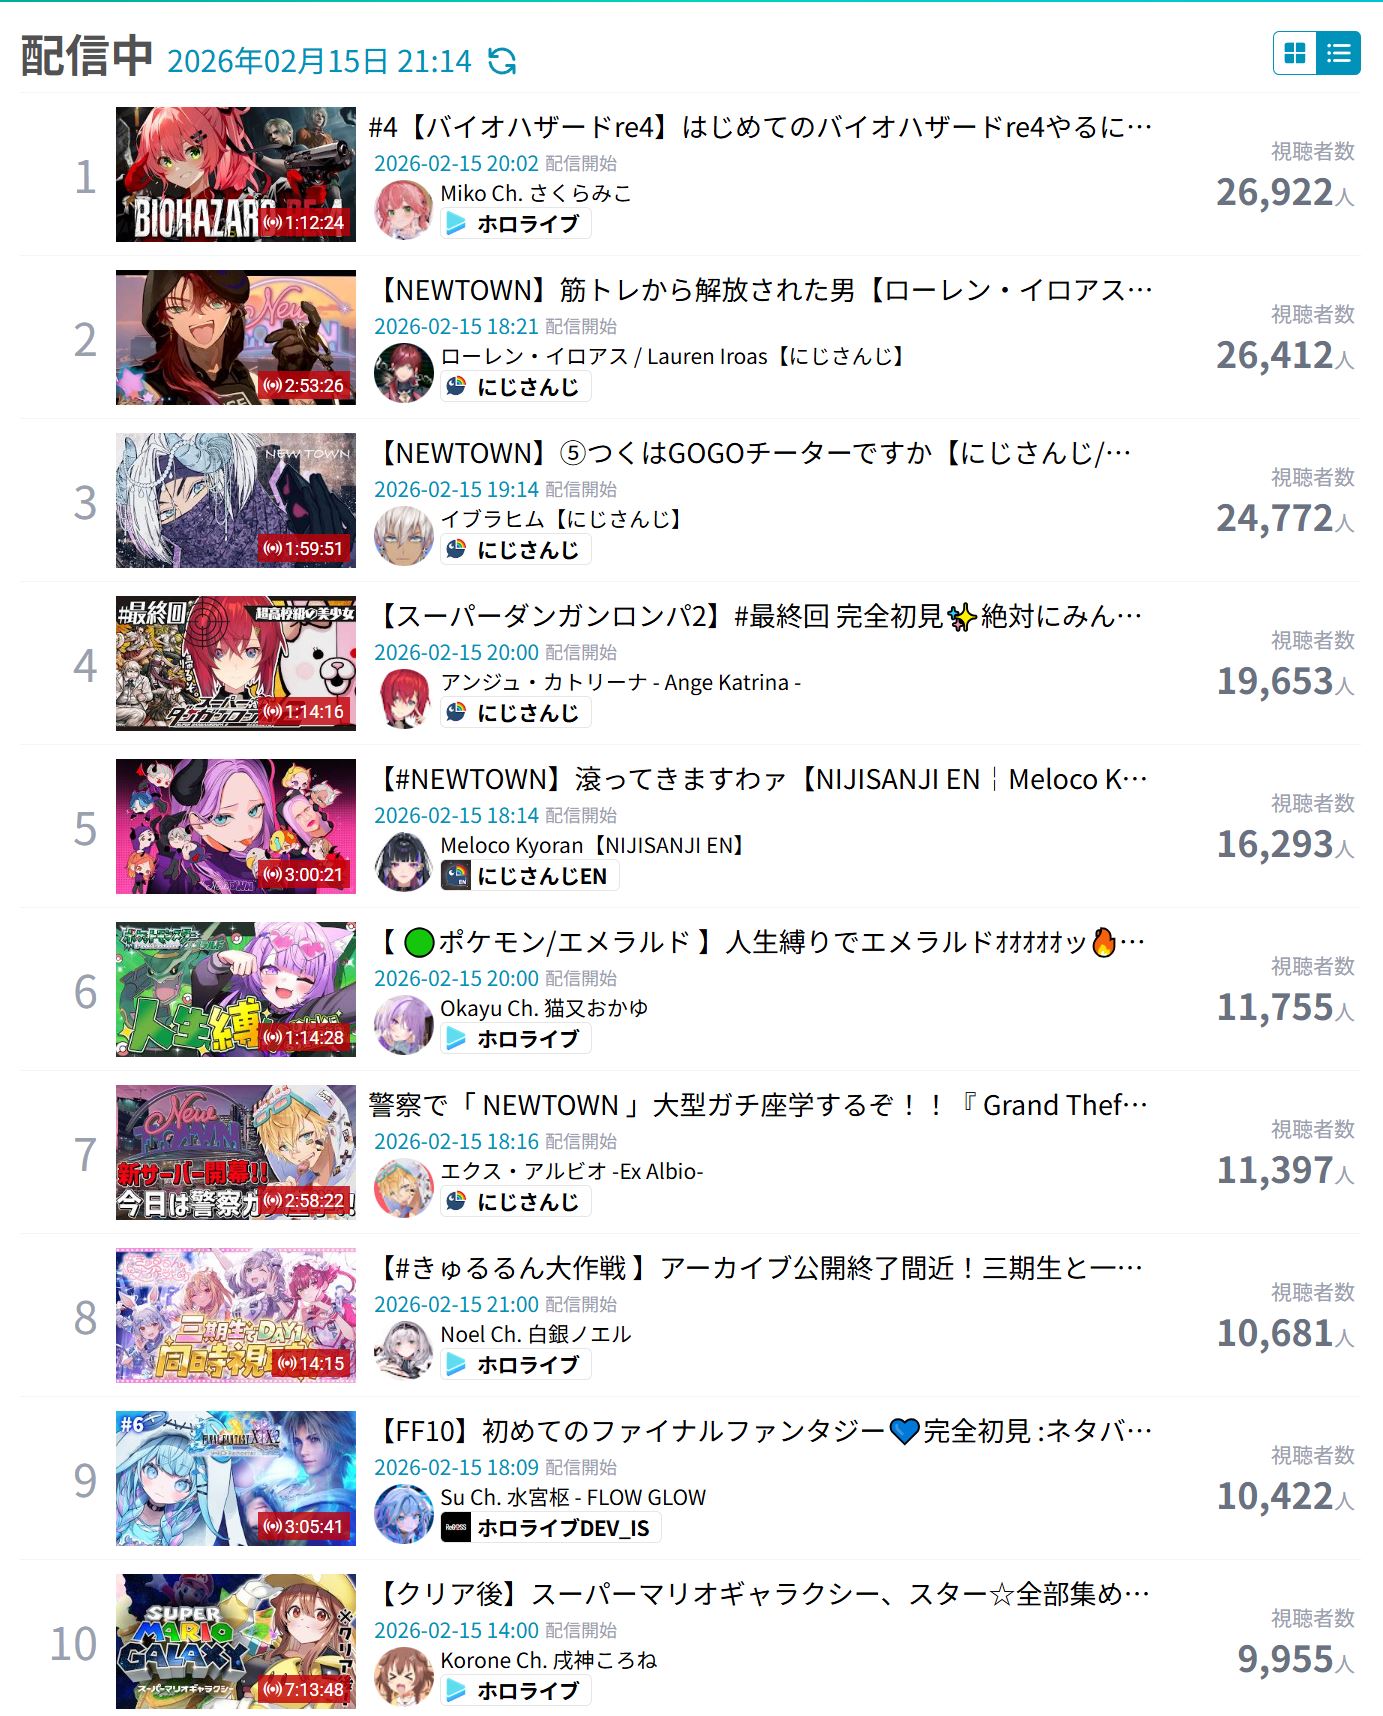
Task: Open the バイオハザードre4 stream title
Action: [760, 128]
